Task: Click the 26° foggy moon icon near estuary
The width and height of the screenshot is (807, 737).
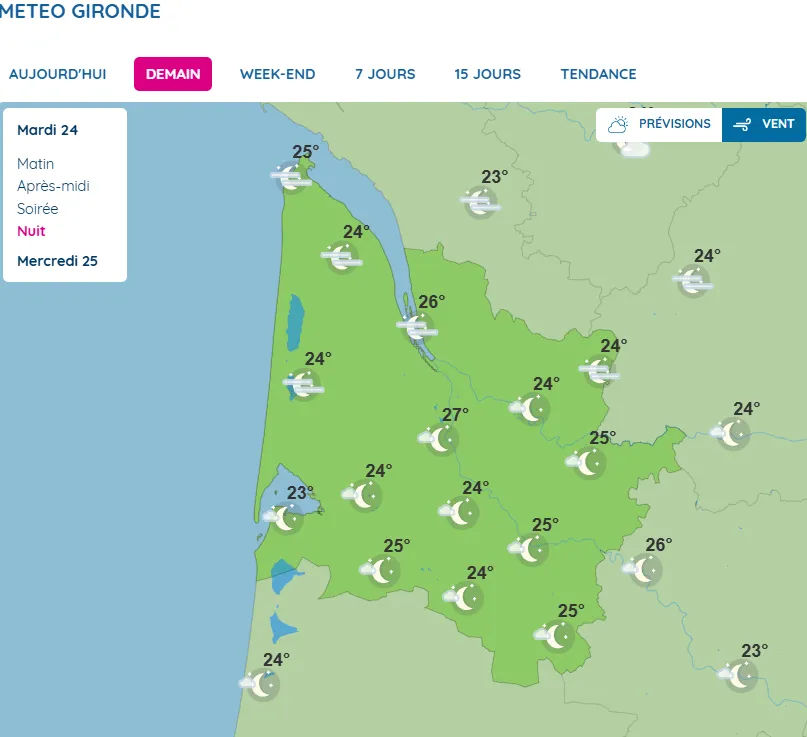Action: 416,326
